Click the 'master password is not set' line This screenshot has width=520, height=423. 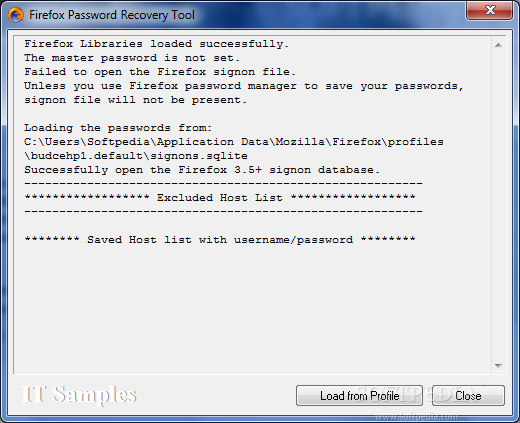[x=132, y=58]
